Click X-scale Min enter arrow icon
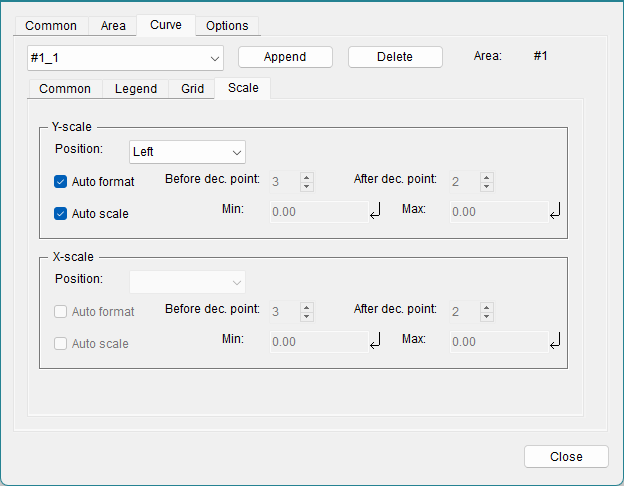 pyautogui.click(x=376, y=342)
